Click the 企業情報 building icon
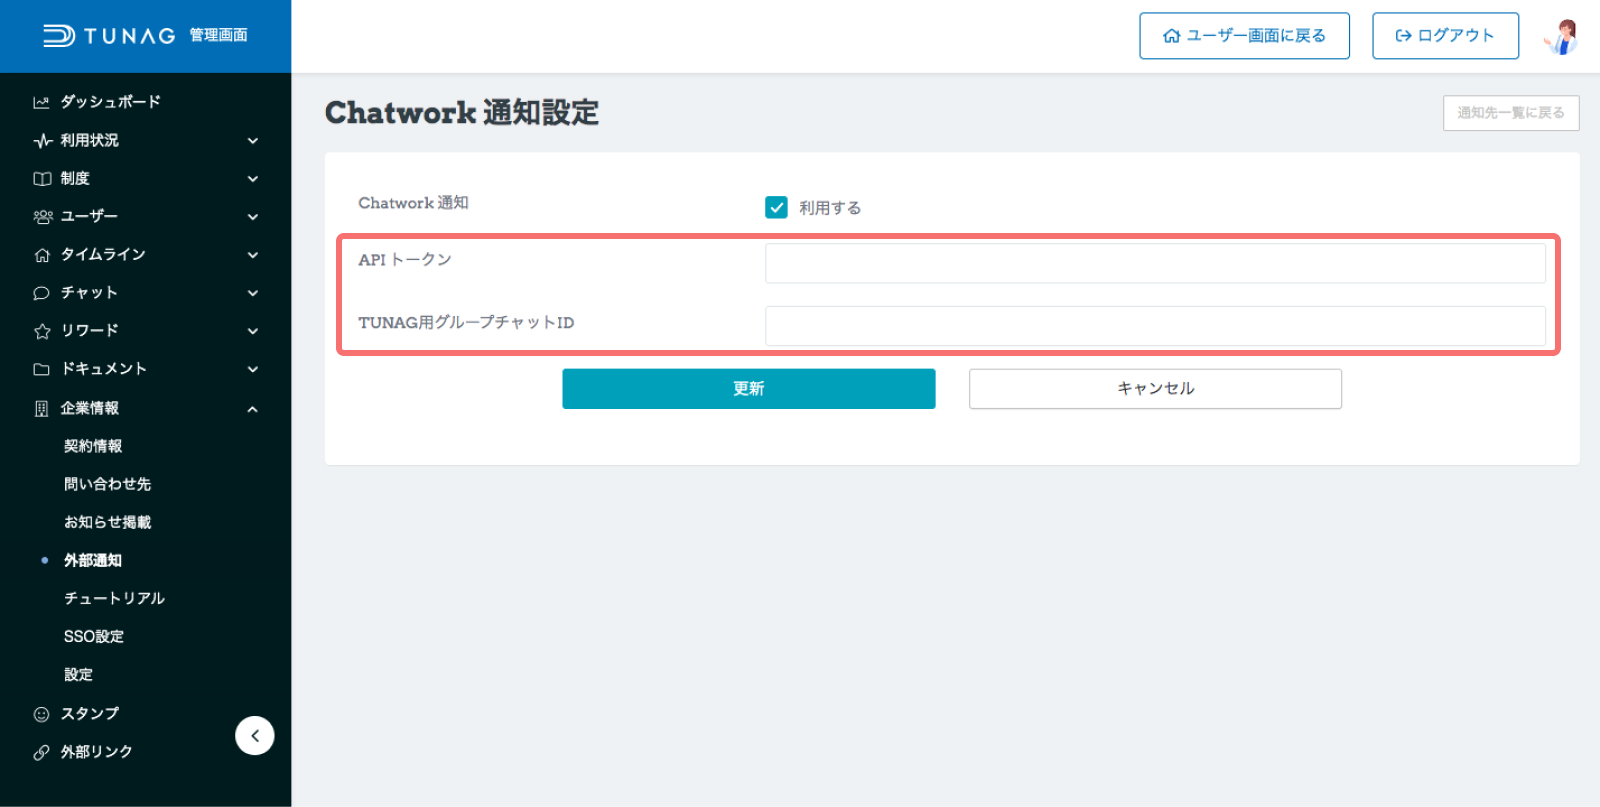Viewport: 1600px width, 807px height. (x=41, y=408)
